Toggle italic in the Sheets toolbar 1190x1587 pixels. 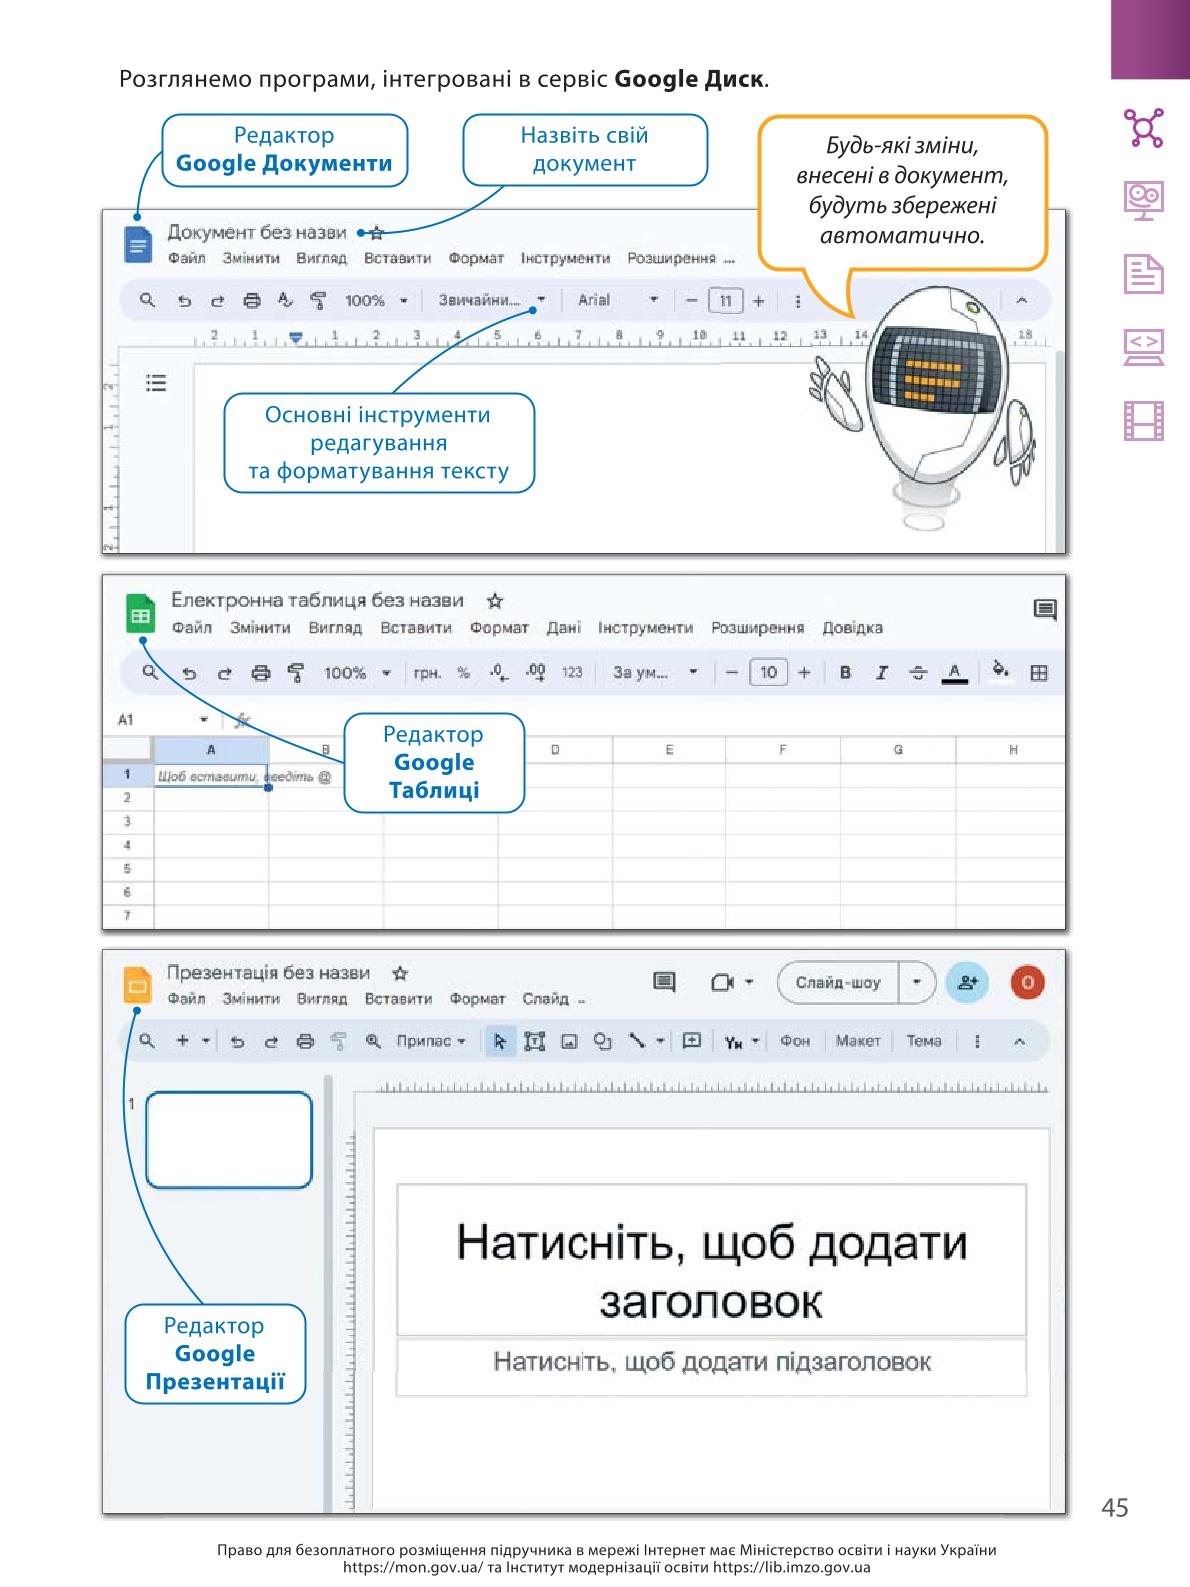click(x=881, y=673)
